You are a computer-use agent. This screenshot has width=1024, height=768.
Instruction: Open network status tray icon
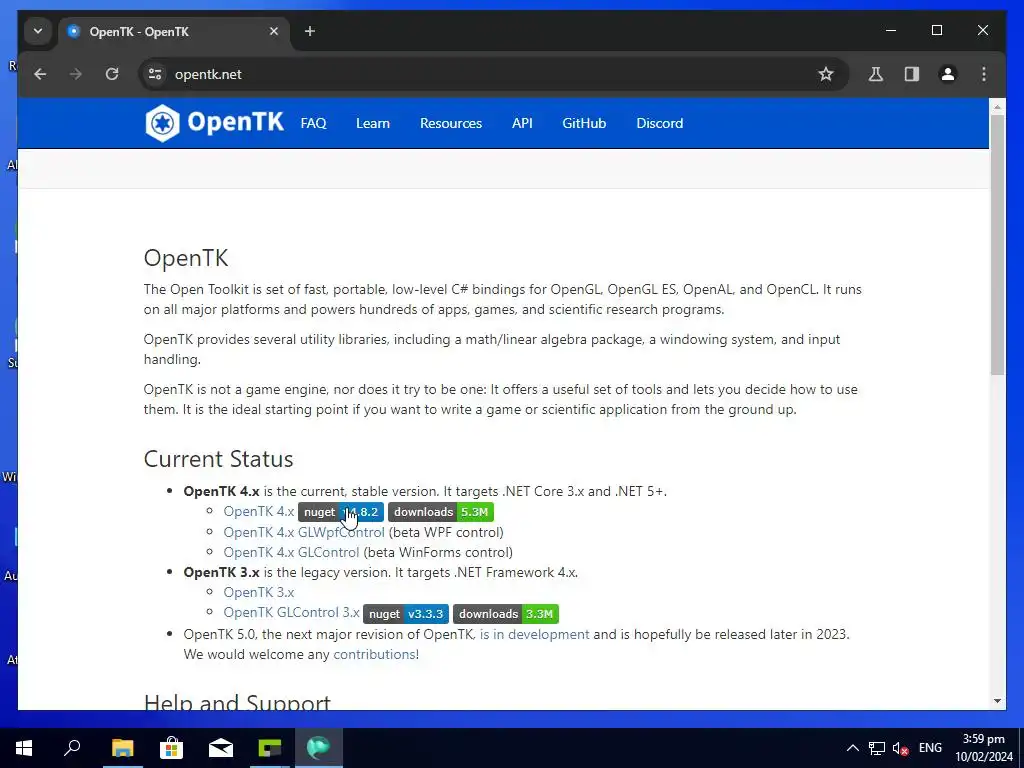tap(876, 748)
